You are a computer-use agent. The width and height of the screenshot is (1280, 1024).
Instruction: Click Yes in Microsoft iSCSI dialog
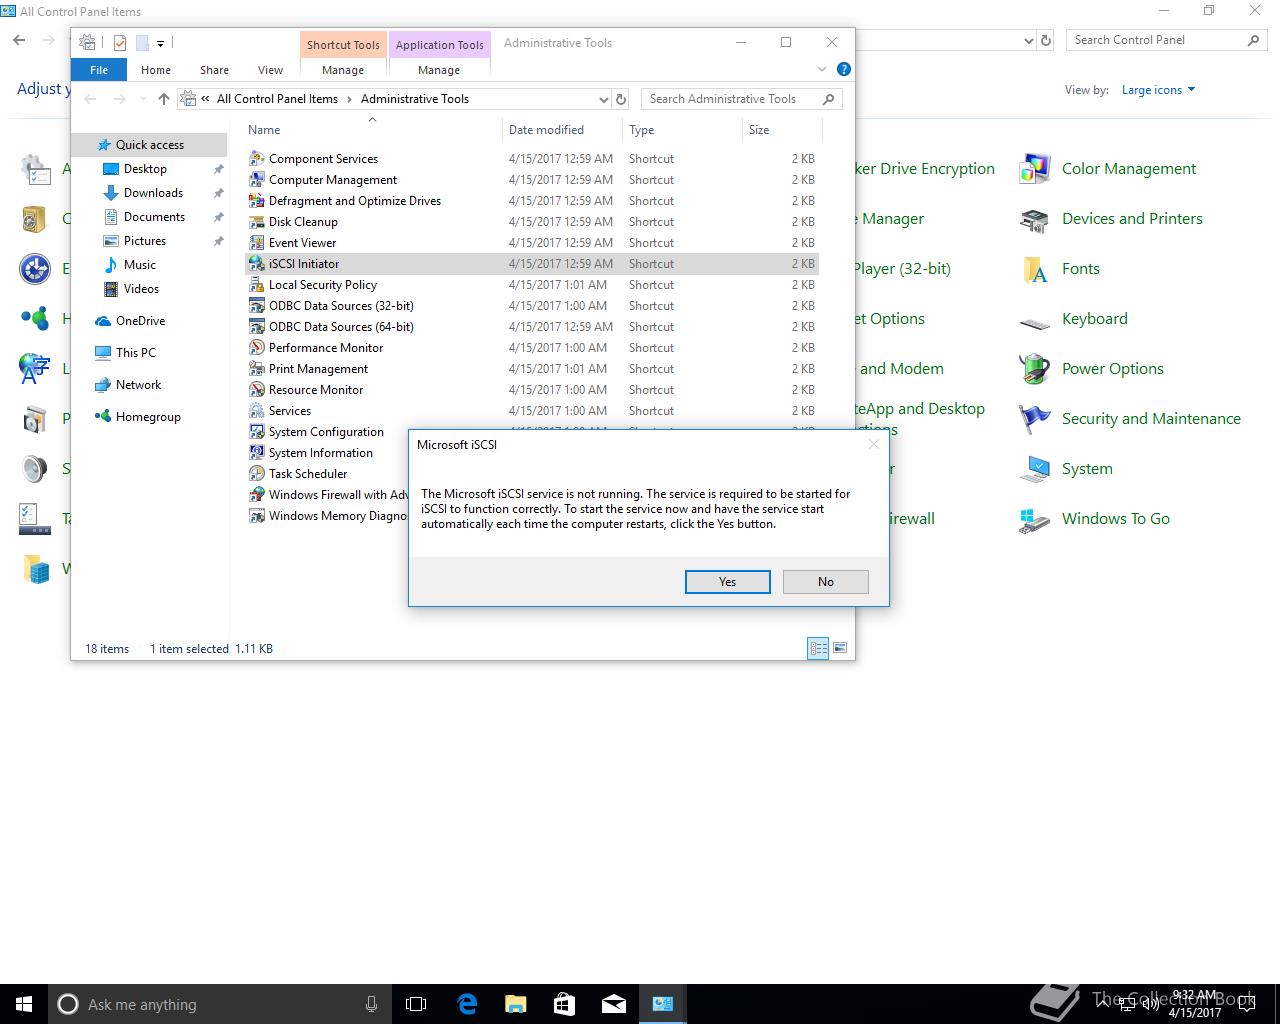pos(727,582)
